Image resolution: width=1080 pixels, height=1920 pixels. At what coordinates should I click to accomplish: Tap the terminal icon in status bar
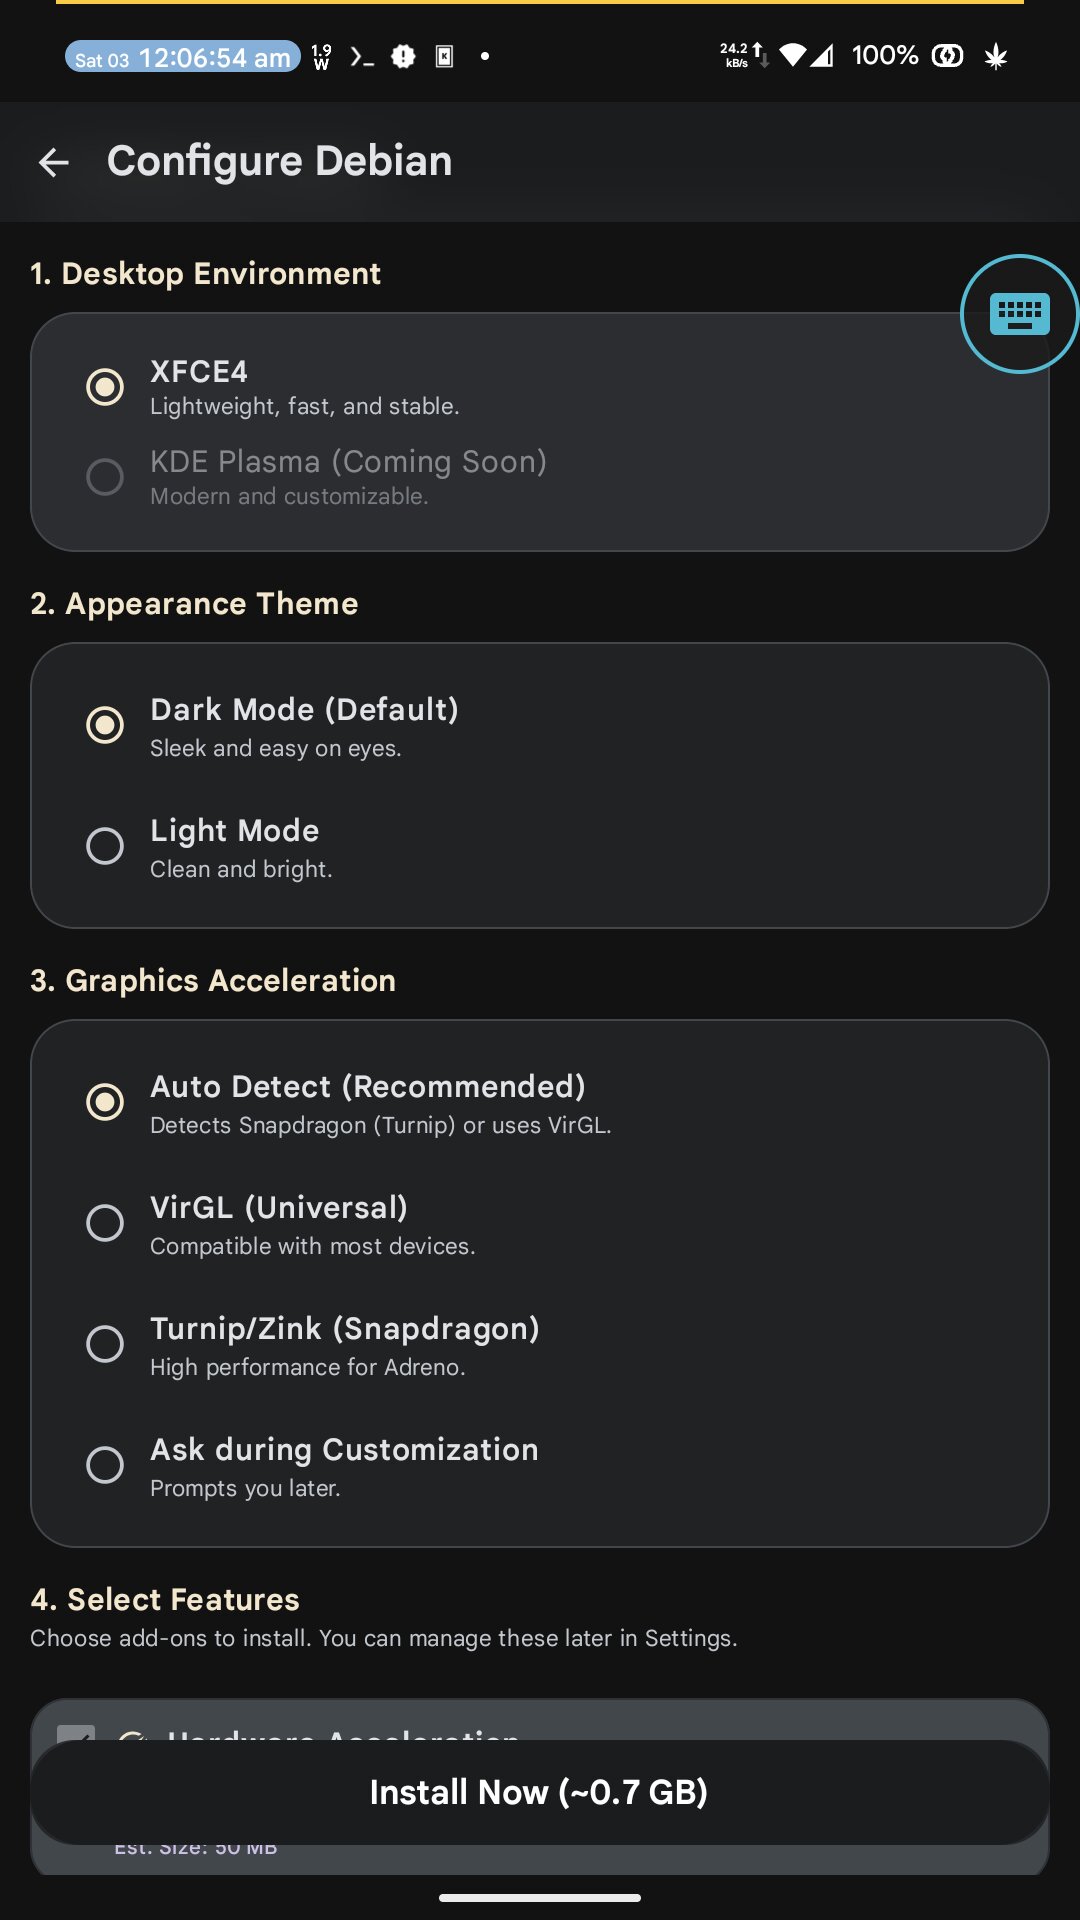click(362, 57)
